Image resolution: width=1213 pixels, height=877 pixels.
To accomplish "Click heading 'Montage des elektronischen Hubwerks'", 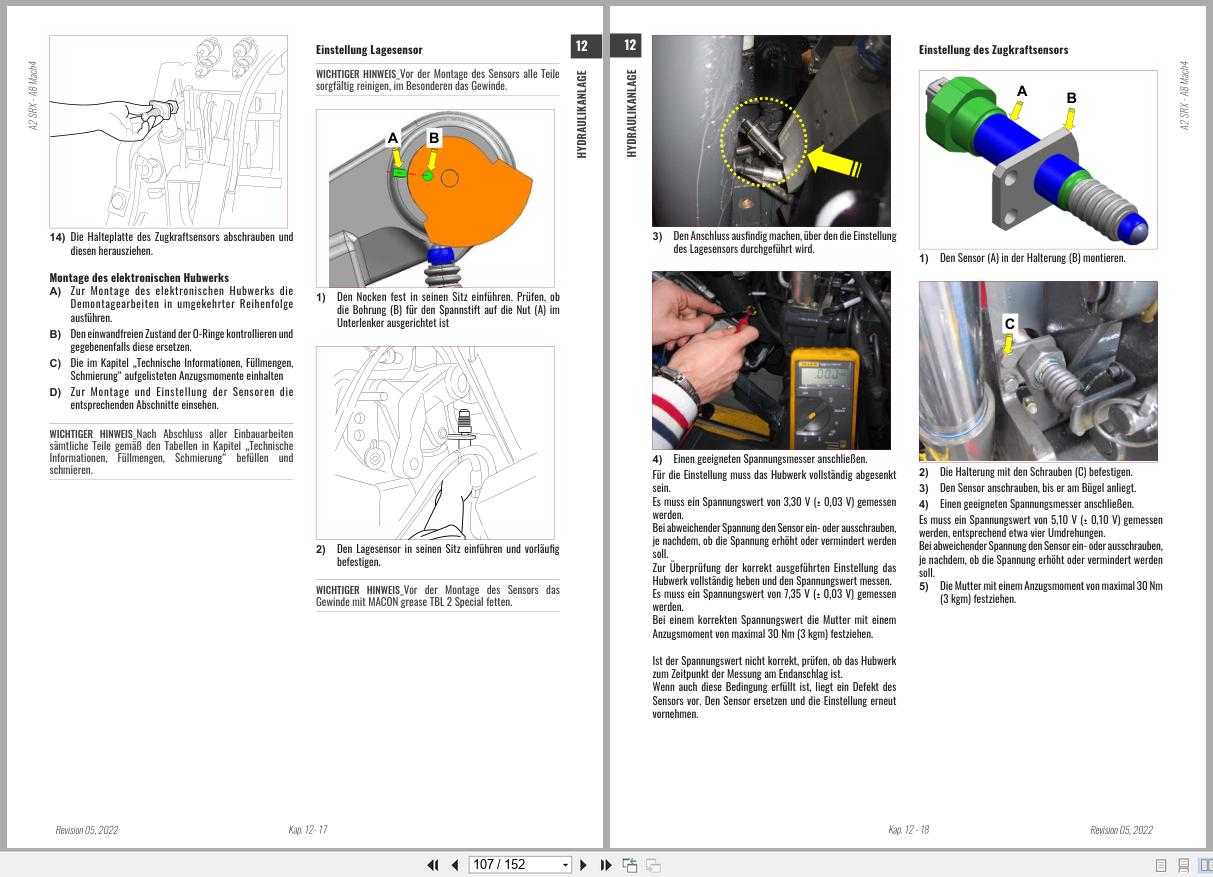I will pos(139,278).
